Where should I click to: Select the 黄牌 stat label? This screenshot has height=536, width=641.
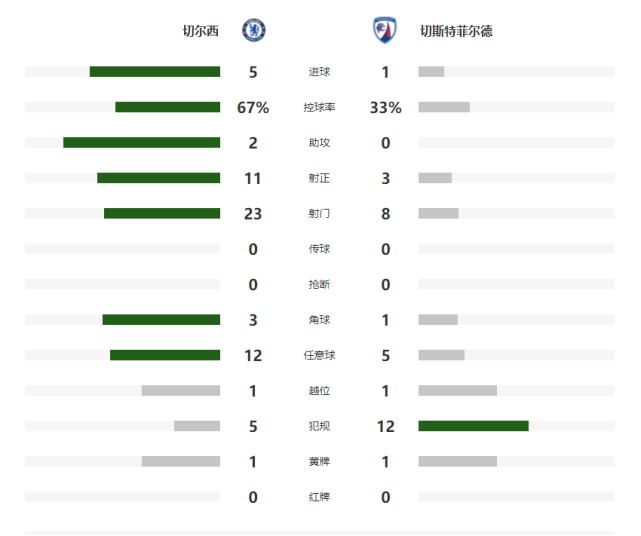tap(320, 462)
